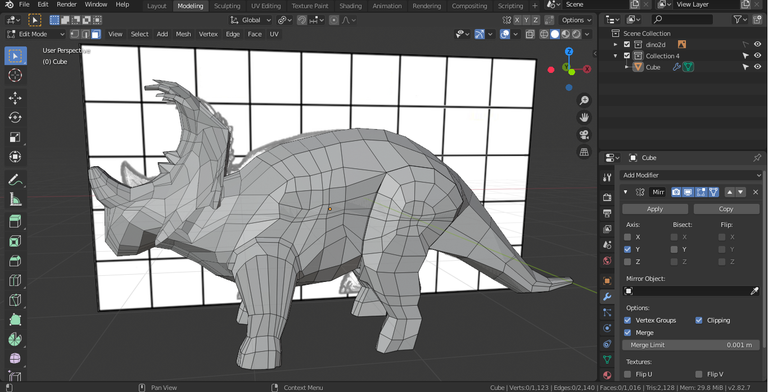Switch to face select mode
The height and width of the screenshot is (392, 768).
point(96,34)
